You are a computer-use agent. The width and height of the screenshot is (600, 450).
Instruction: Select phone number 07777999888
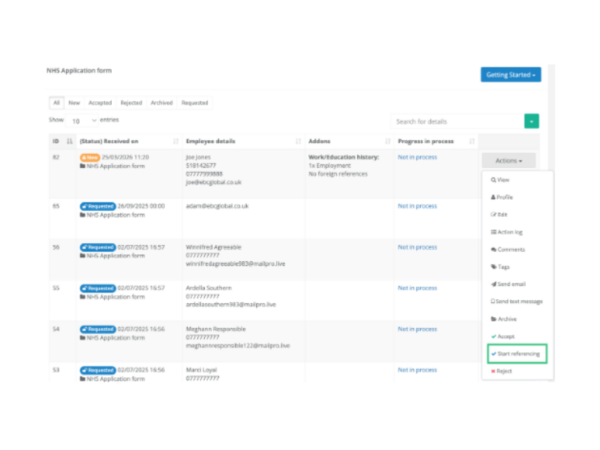[x=204, y=174]
